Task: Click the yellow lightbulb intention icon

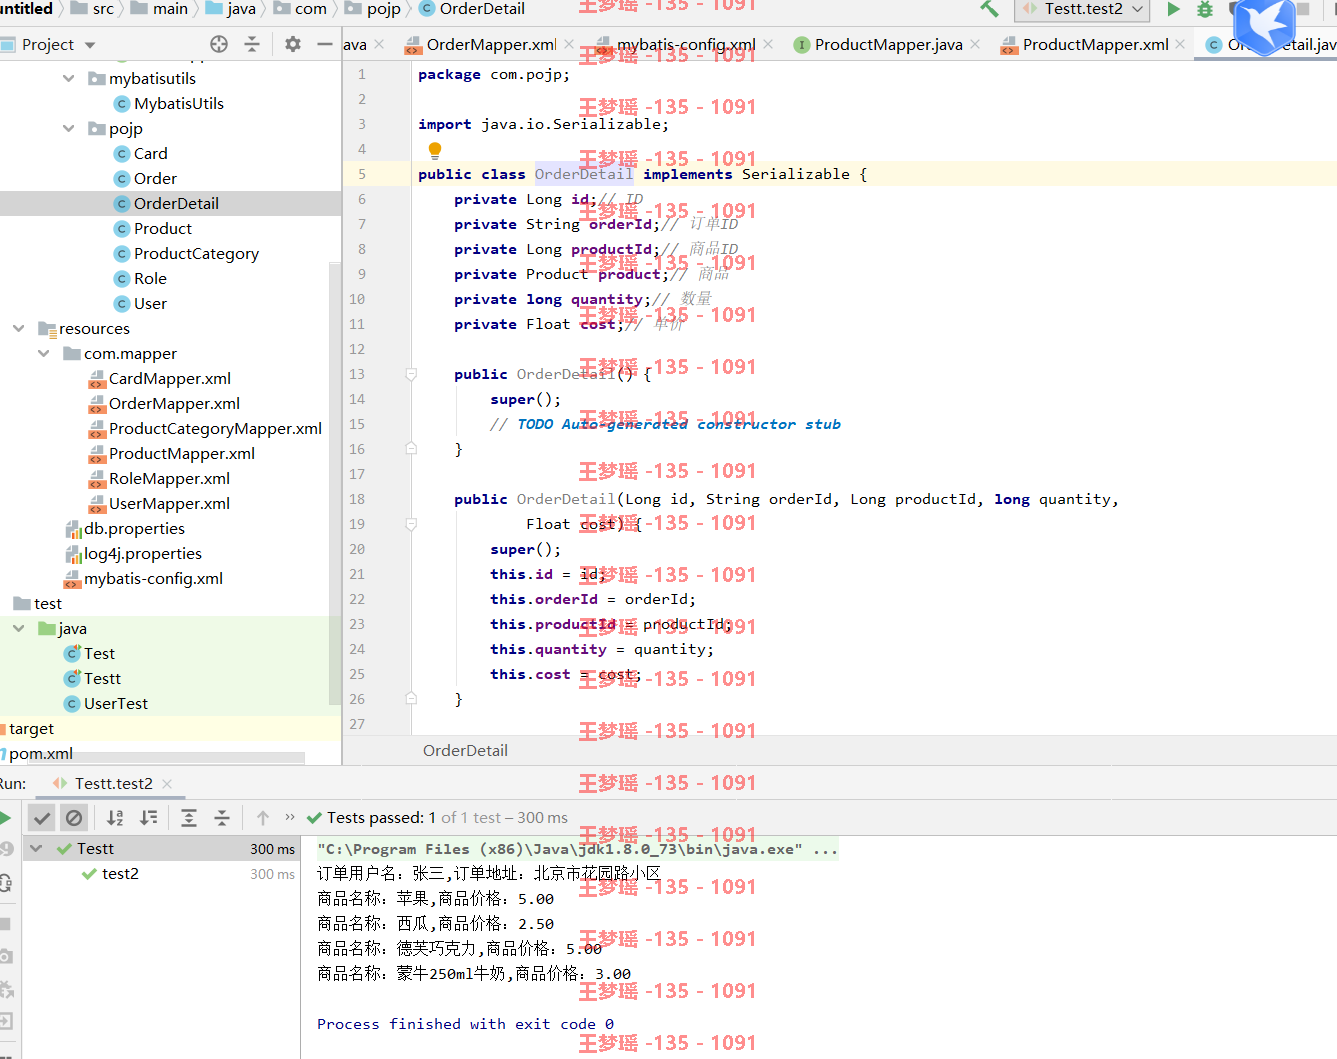Action: pyautogui.click(x=435, y=150)
